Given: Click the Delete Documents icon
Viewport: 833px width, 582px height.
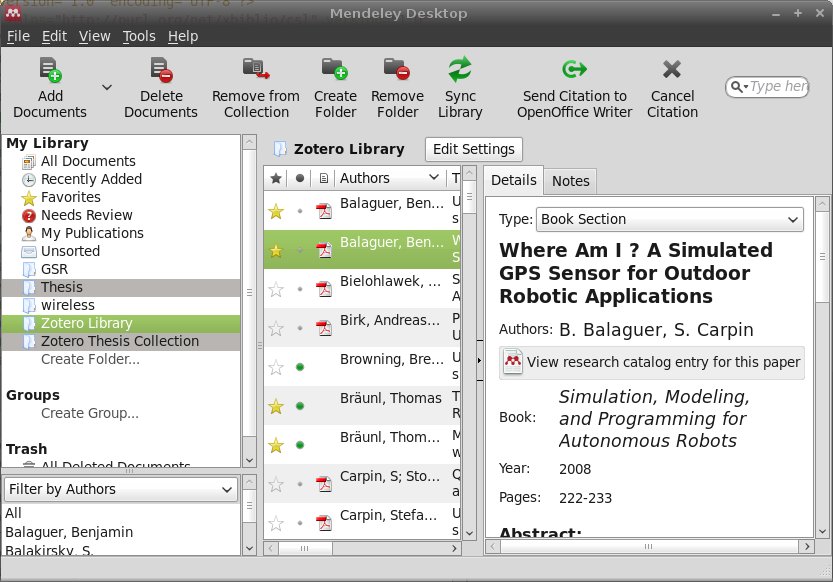Looking at the screenshot, I should tap(162, 70).
